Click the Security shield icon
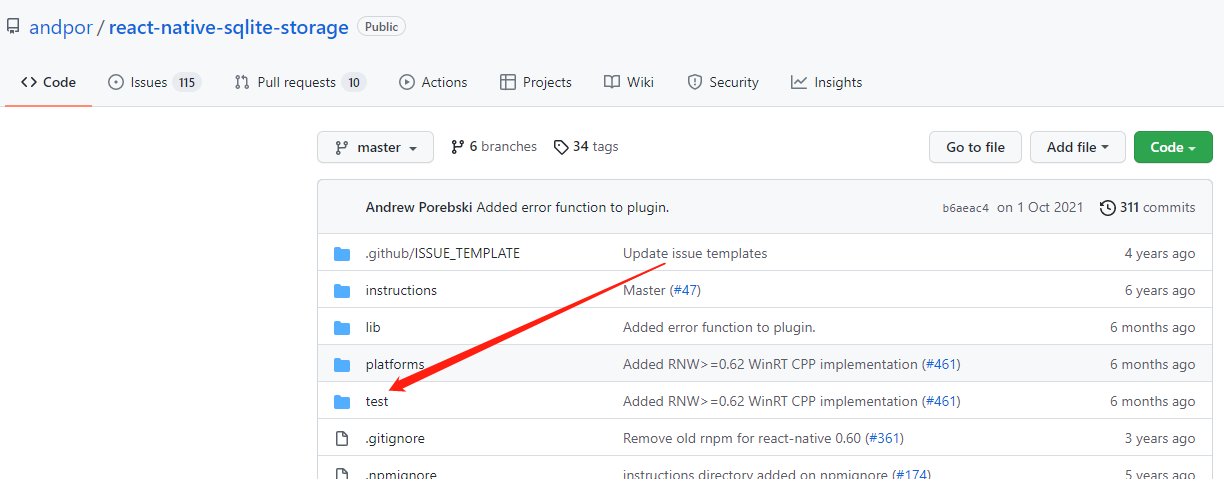Viewport: 1224px width, 479px height. (x=694, y=82)
